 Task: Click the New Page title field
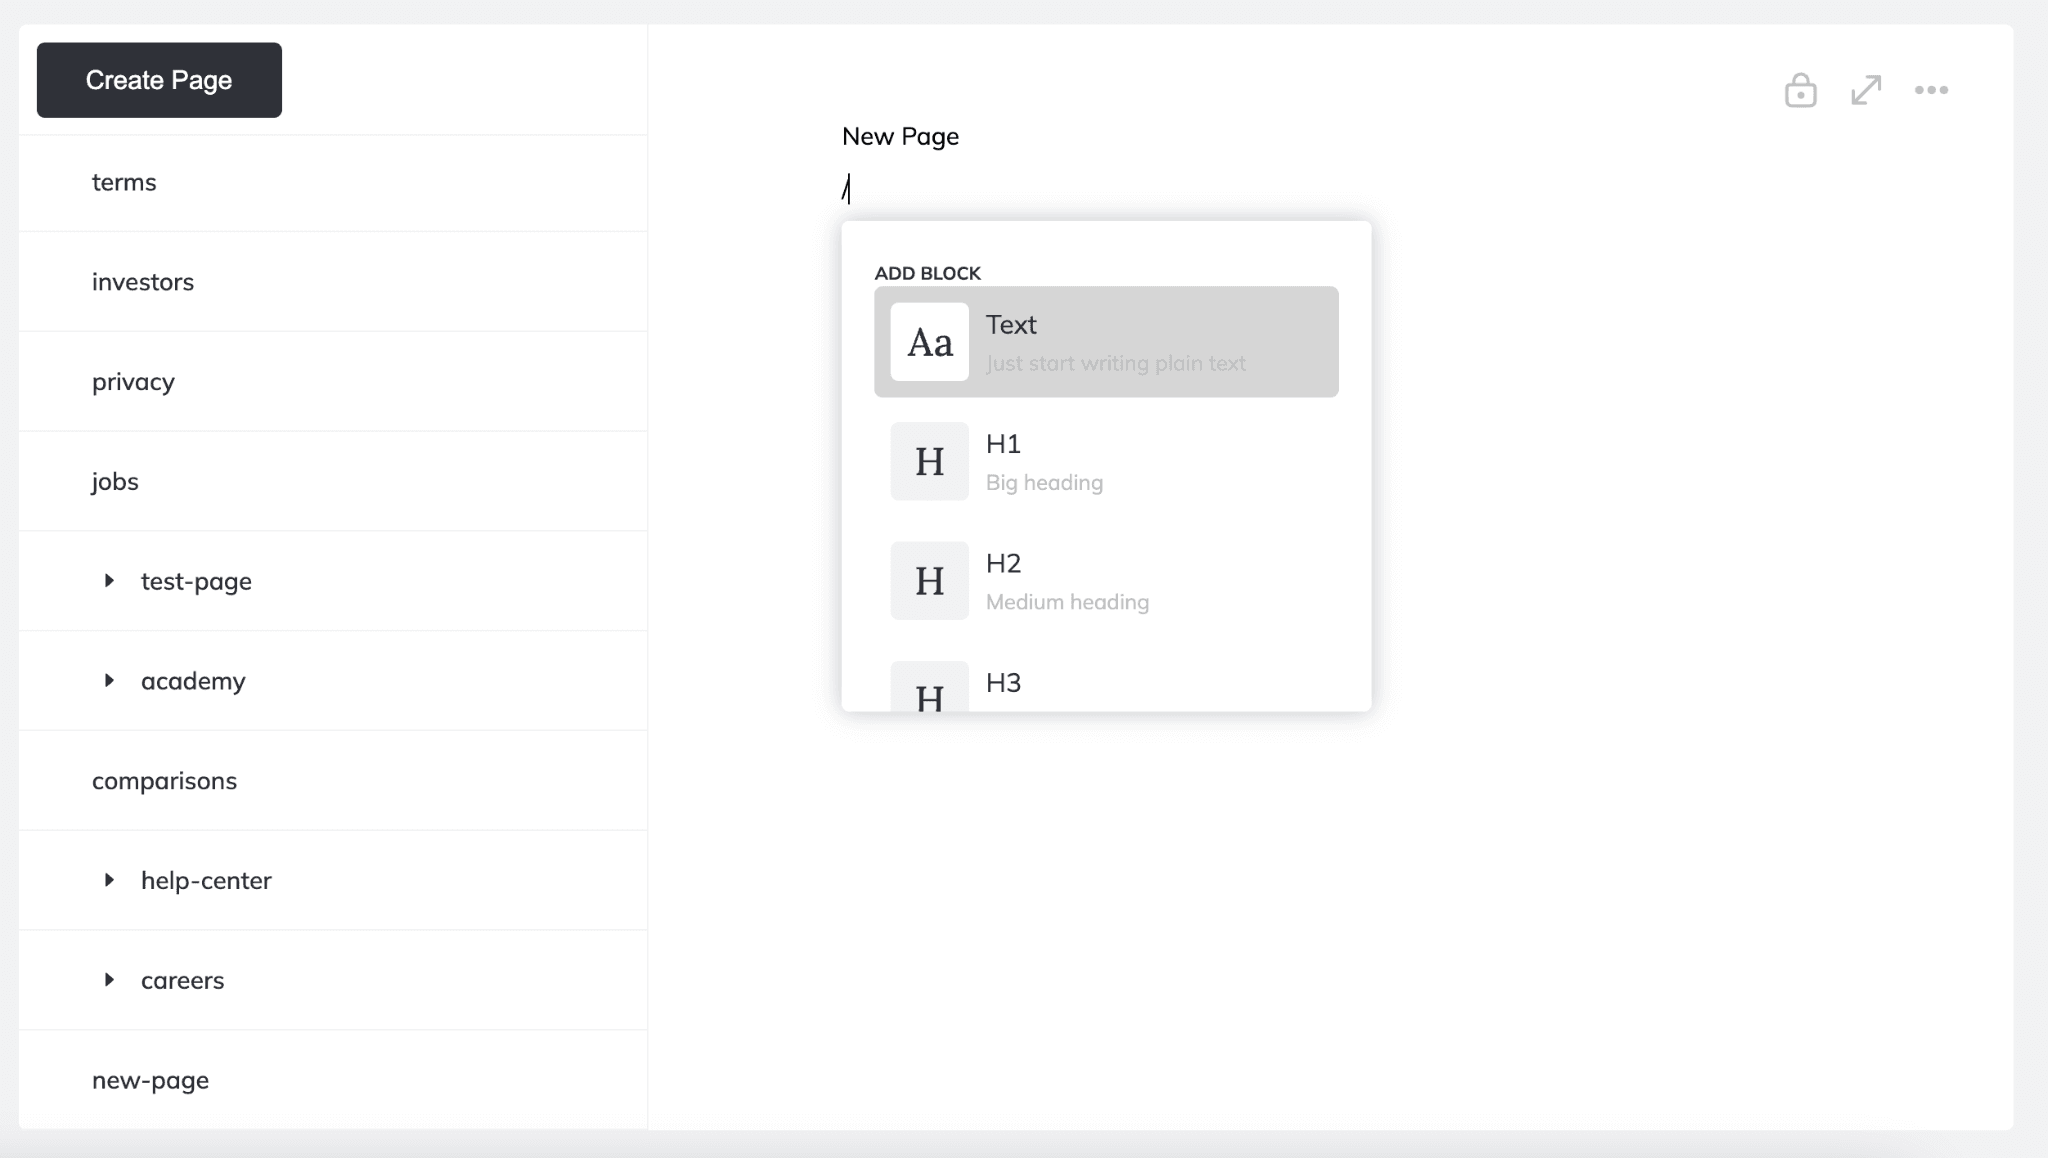tap(900, 137)
